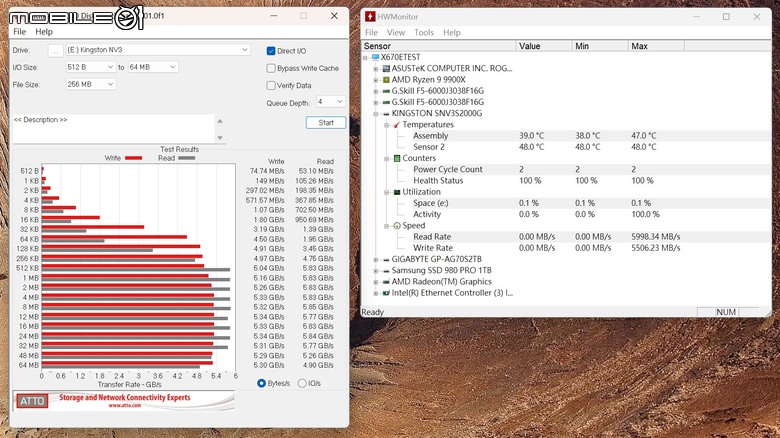
Task: Collapse the Utilization group
Action: [387, 192]
